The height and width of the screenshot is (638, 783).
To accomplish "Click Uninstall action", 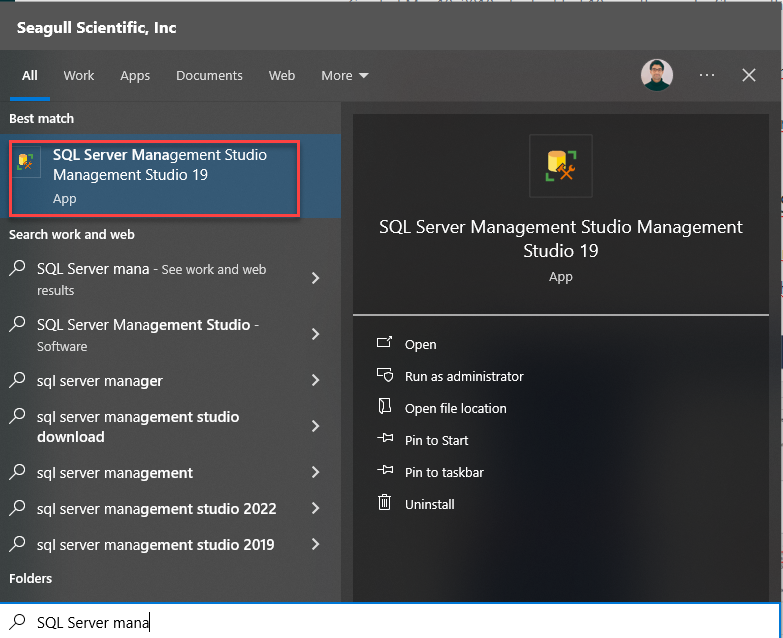I will coord(429,504).
